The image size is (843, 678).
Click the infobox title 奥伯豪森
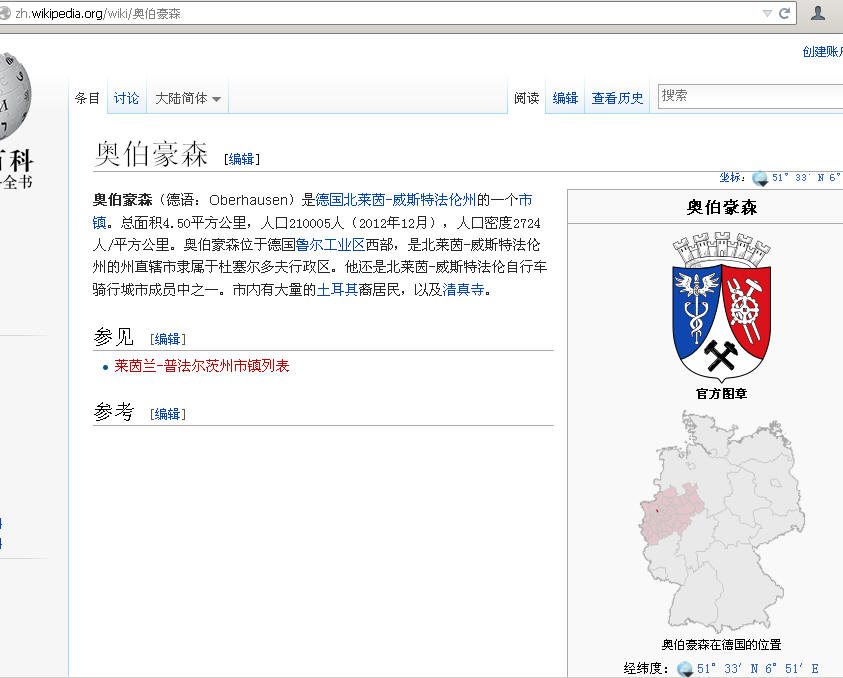(x=721, y=207)
